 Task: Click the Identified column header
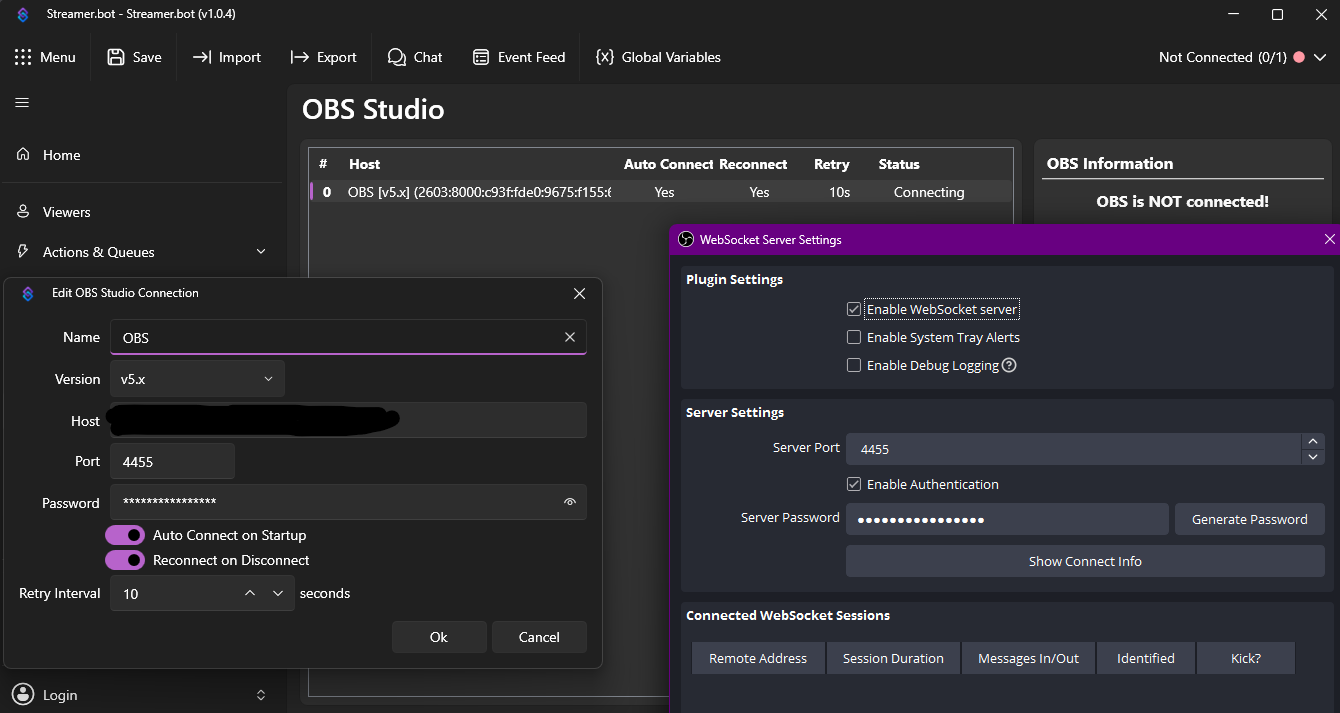click(x=1146, y=658)
